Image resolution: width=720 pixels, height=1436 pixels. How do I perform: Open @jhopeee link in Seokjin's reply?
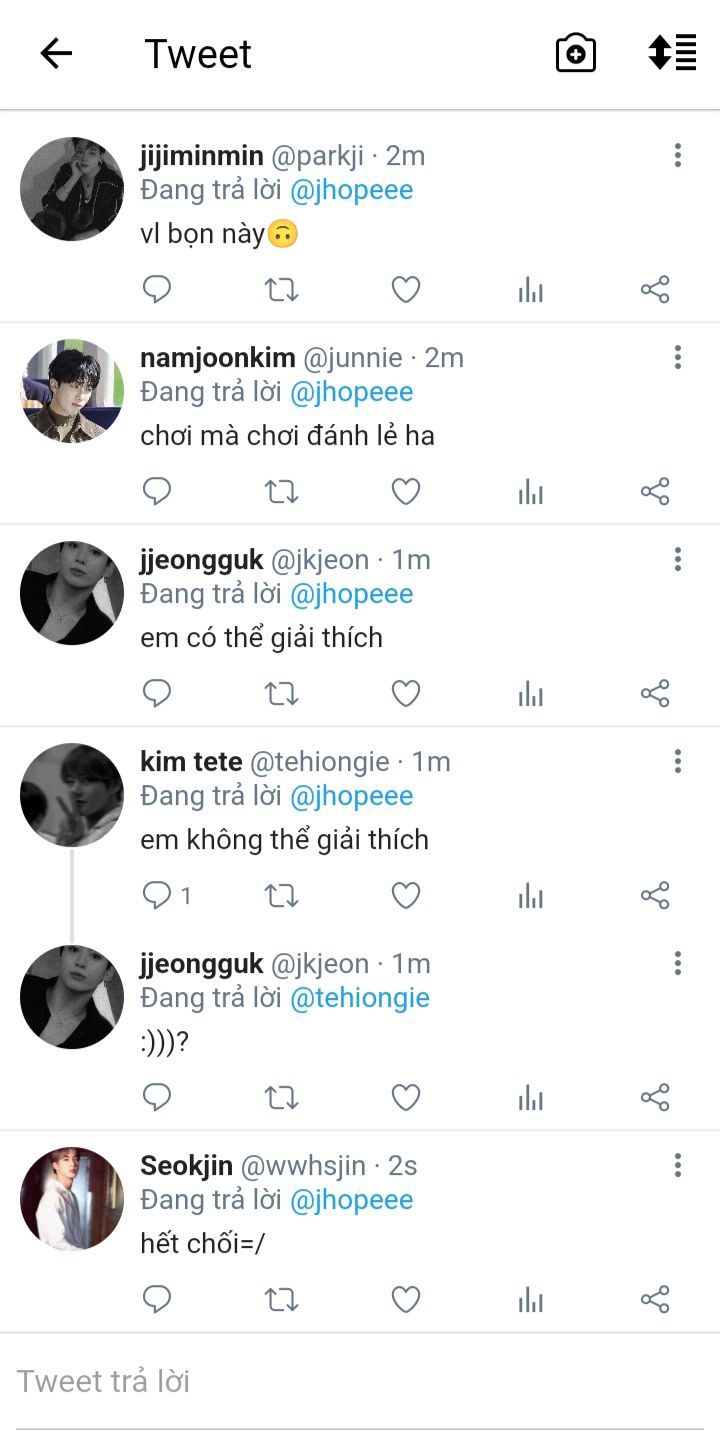(x=352, y=1200)
